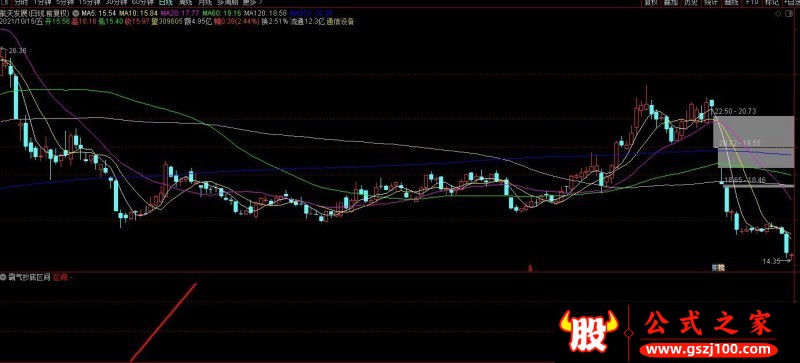Click the 叠加 overlay button
This screenshot has height=363, width=800.
670,3
